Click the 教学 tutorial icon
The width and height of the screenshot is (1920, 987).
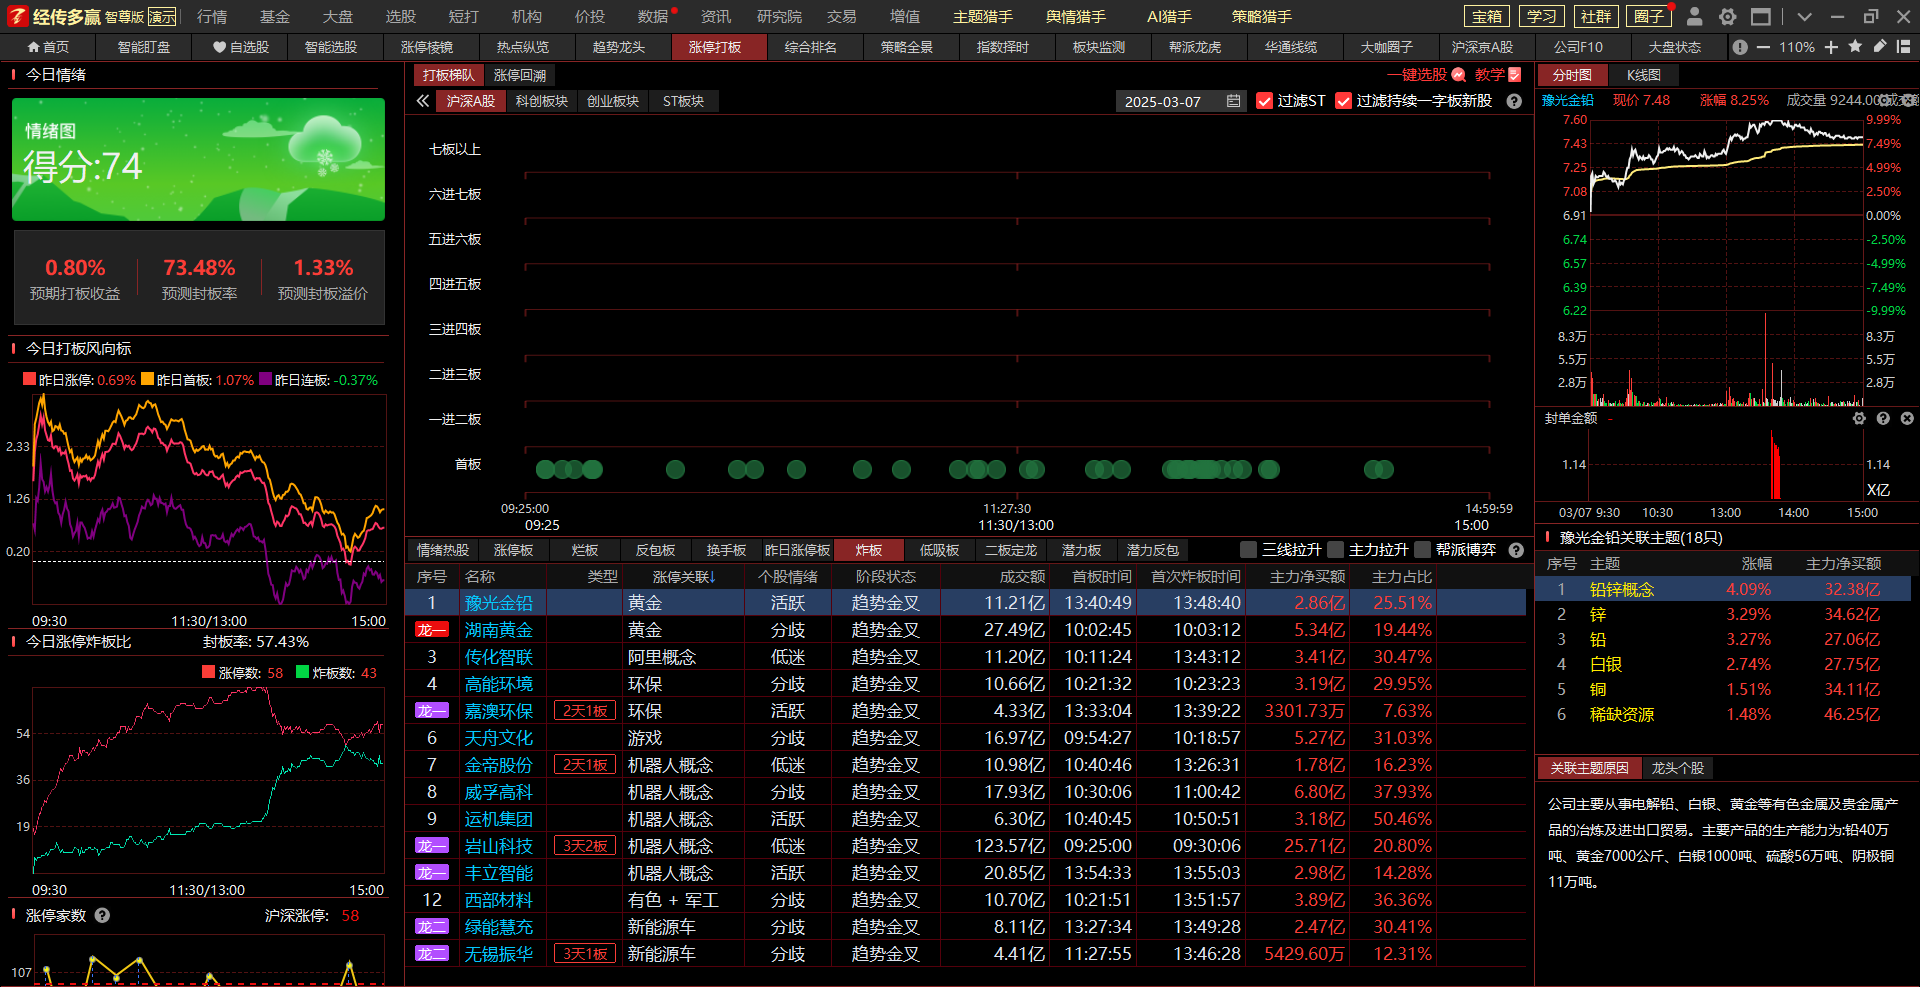tap(1515, 75)
